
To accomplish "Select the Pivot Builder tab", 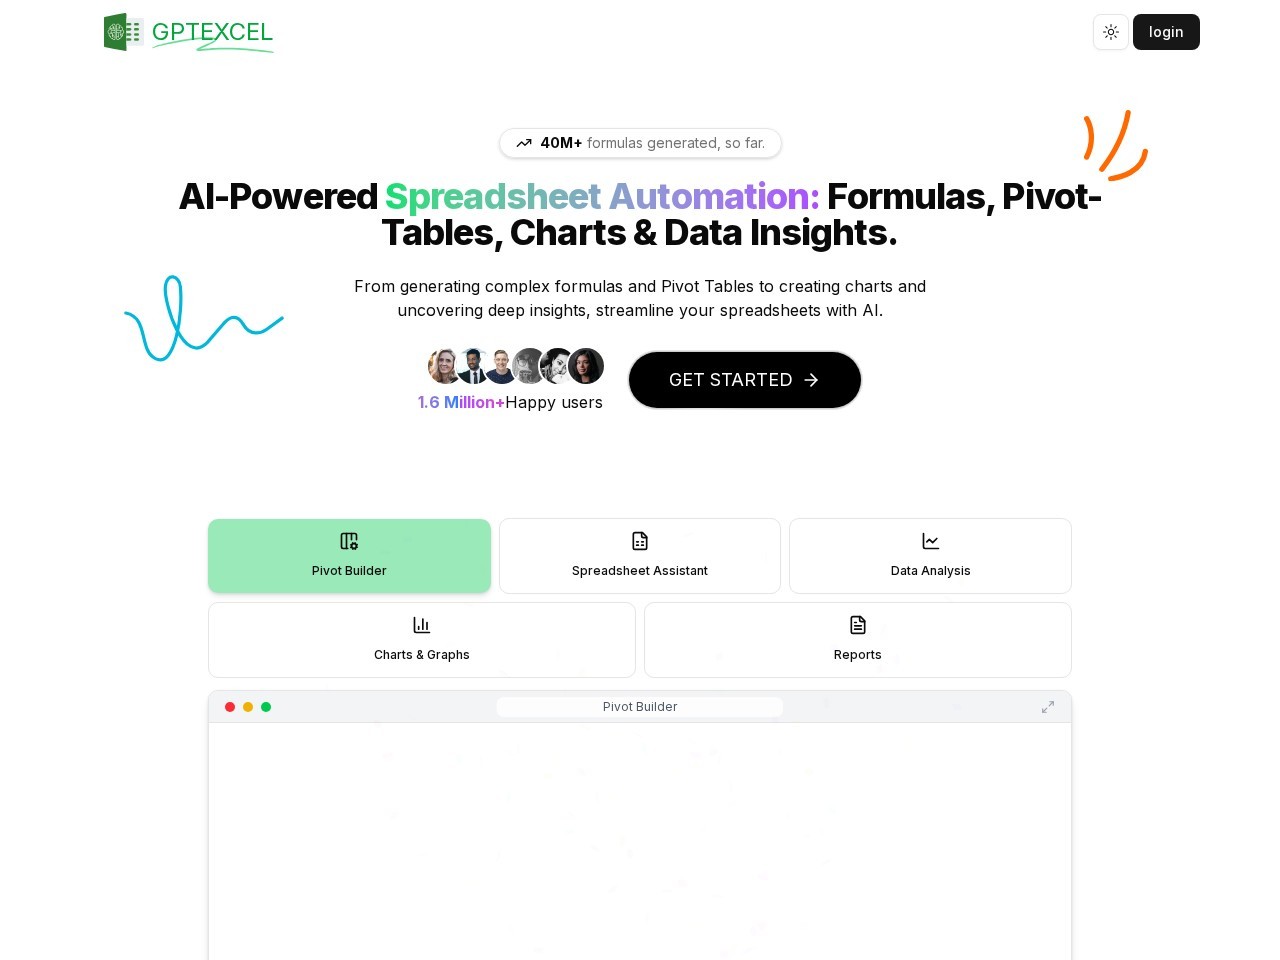I will tap(349, 556).
